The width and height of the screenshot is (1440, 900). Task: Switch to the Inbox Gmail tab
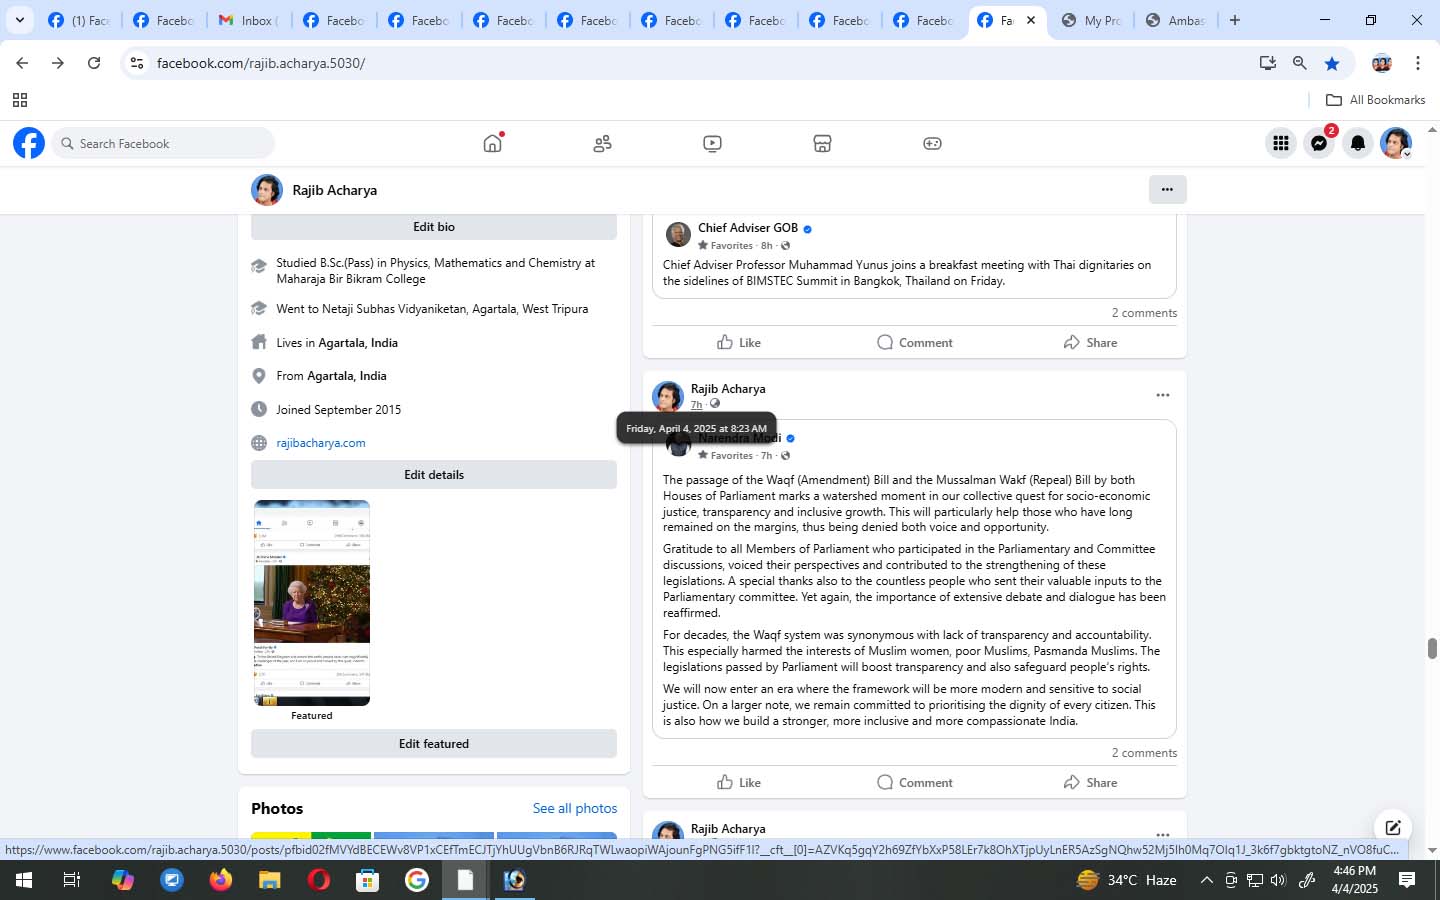pos(247,20)
